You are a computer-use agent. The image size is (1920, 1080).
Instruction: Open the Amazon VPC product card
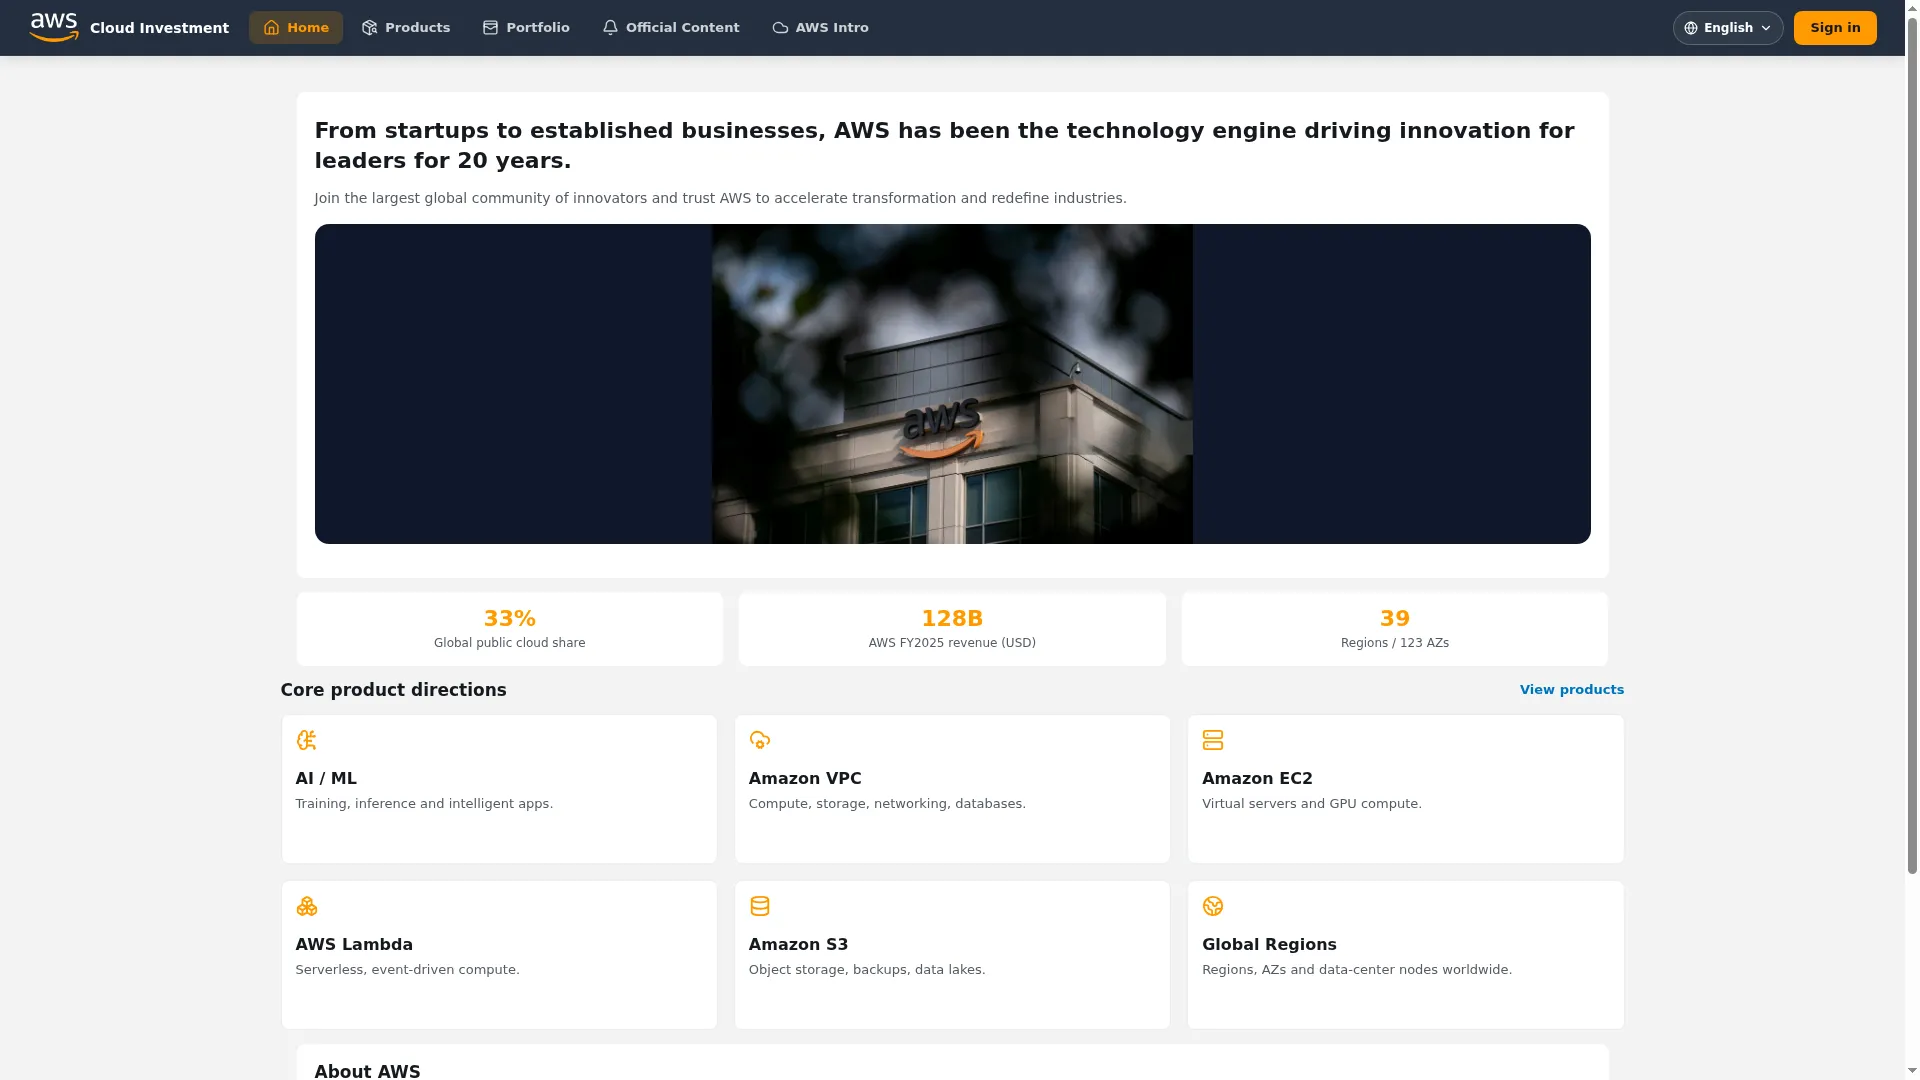pyautogui.click(x=952, y=789)
